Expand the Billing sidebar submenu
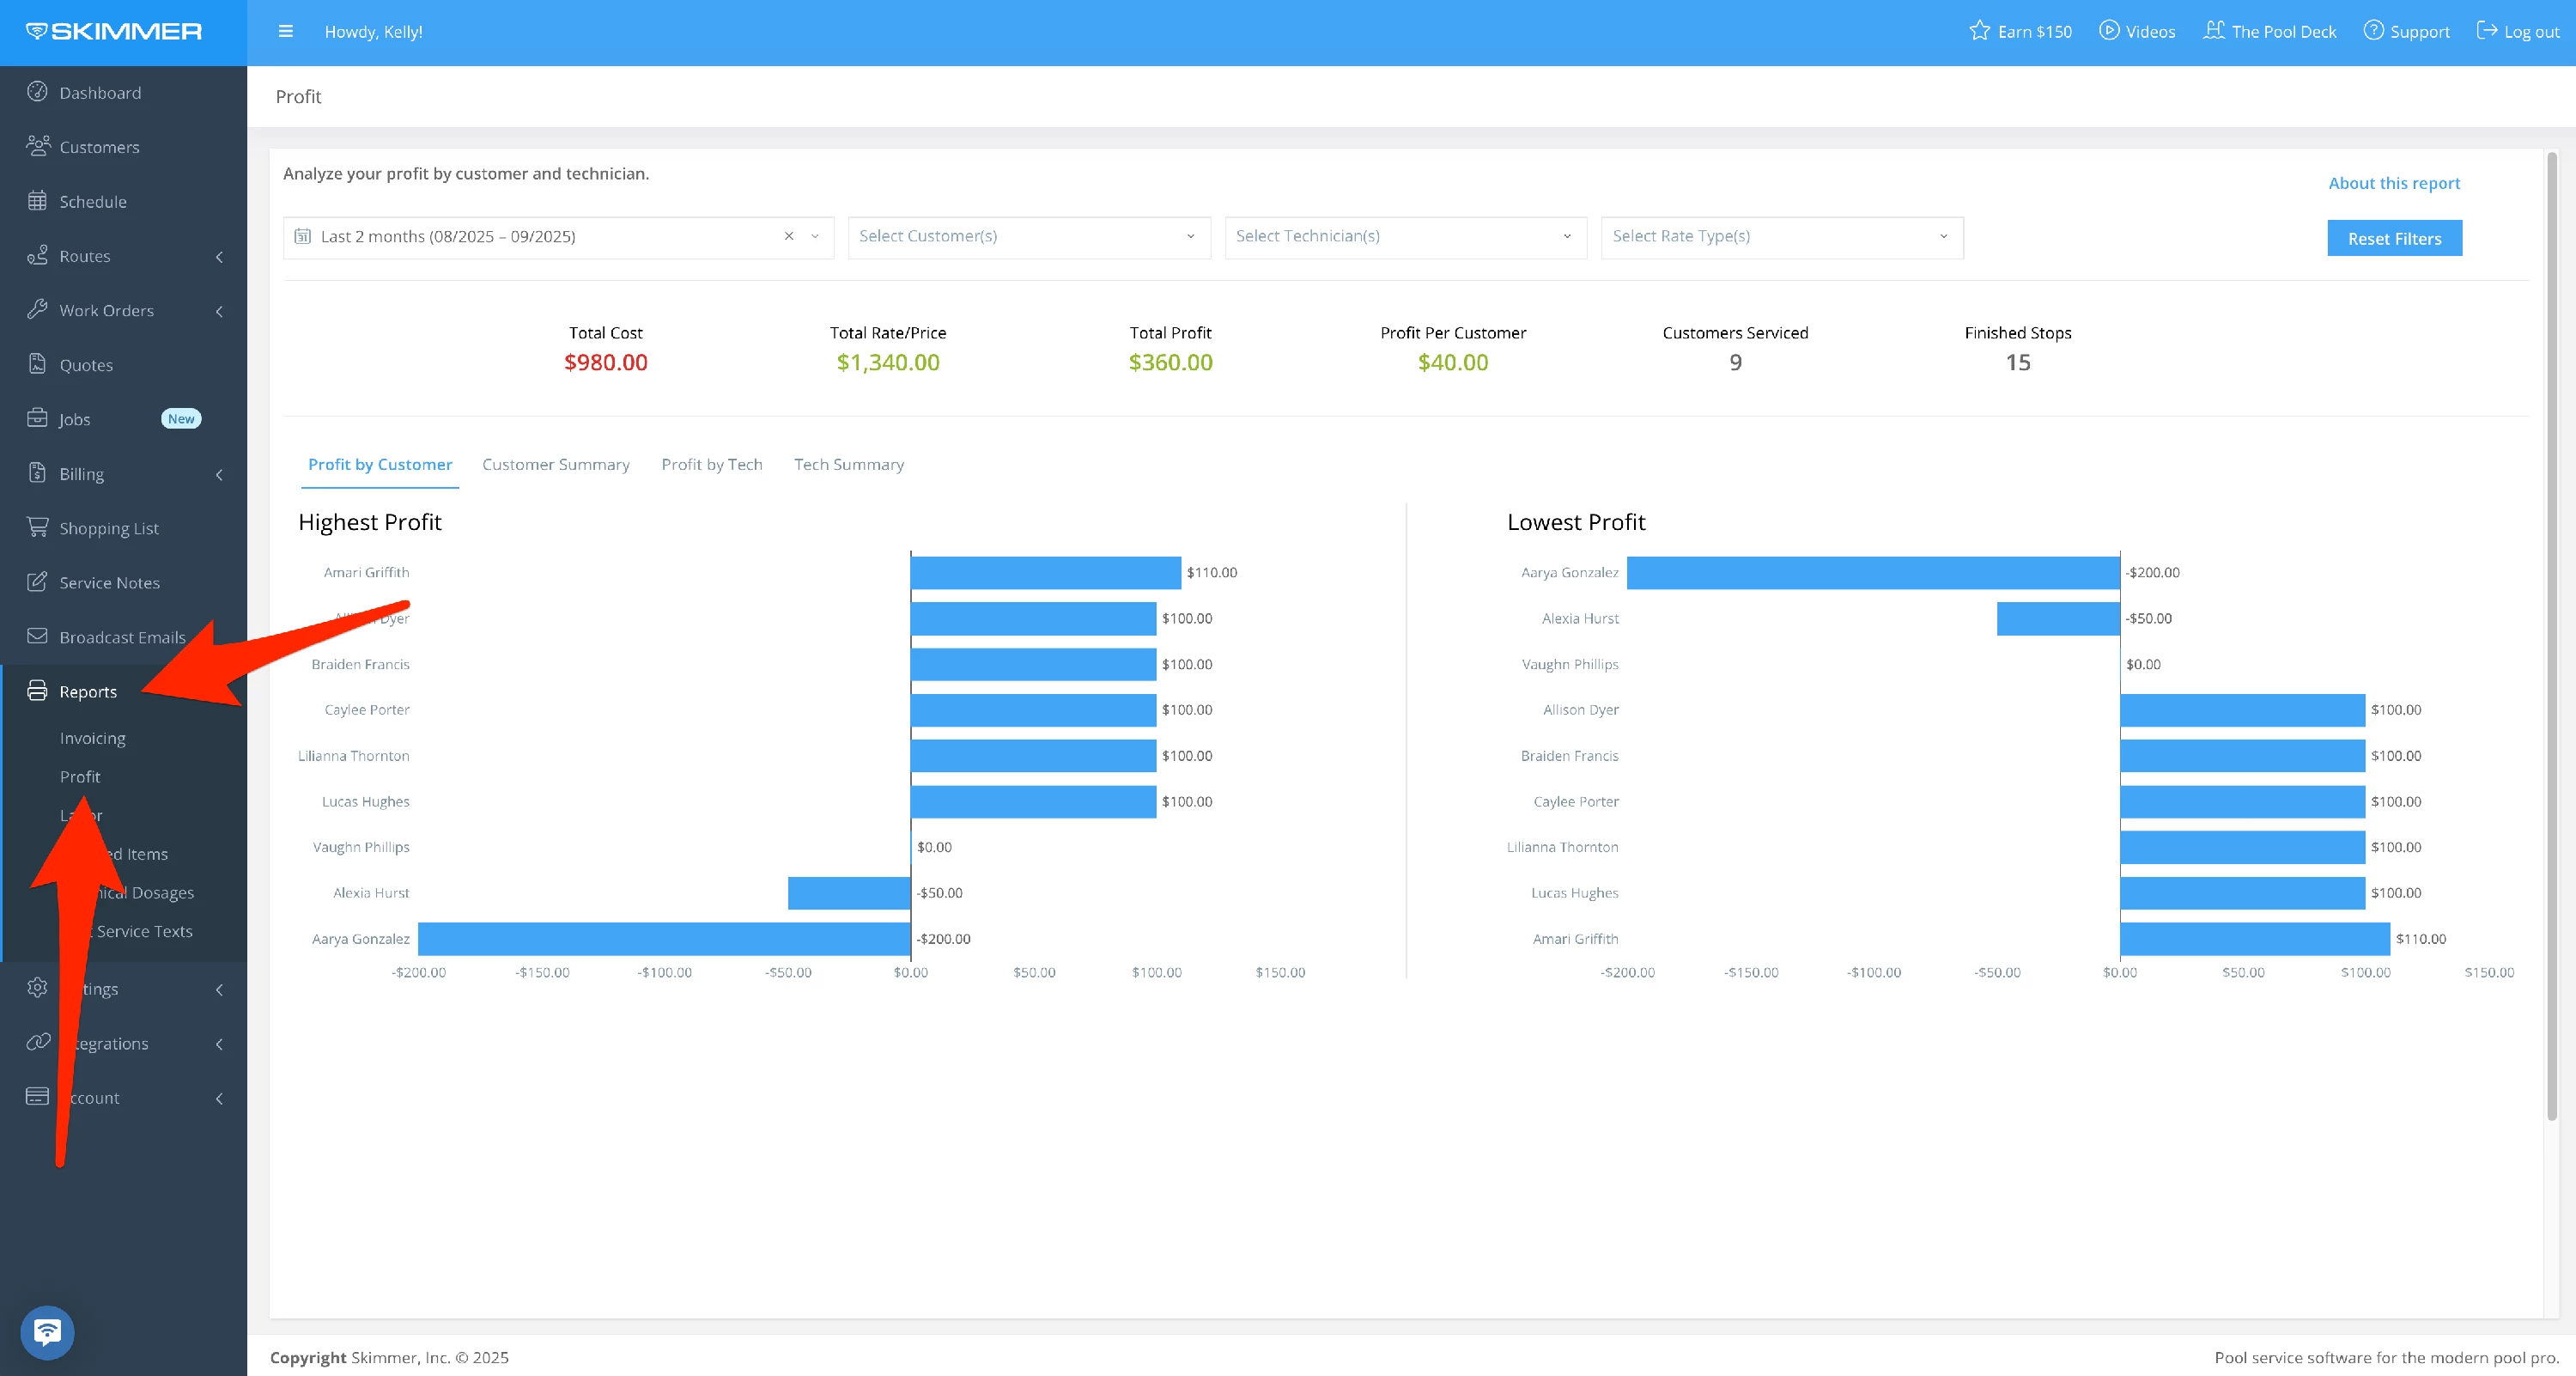 pyautogui.click(x=219, y=474)
